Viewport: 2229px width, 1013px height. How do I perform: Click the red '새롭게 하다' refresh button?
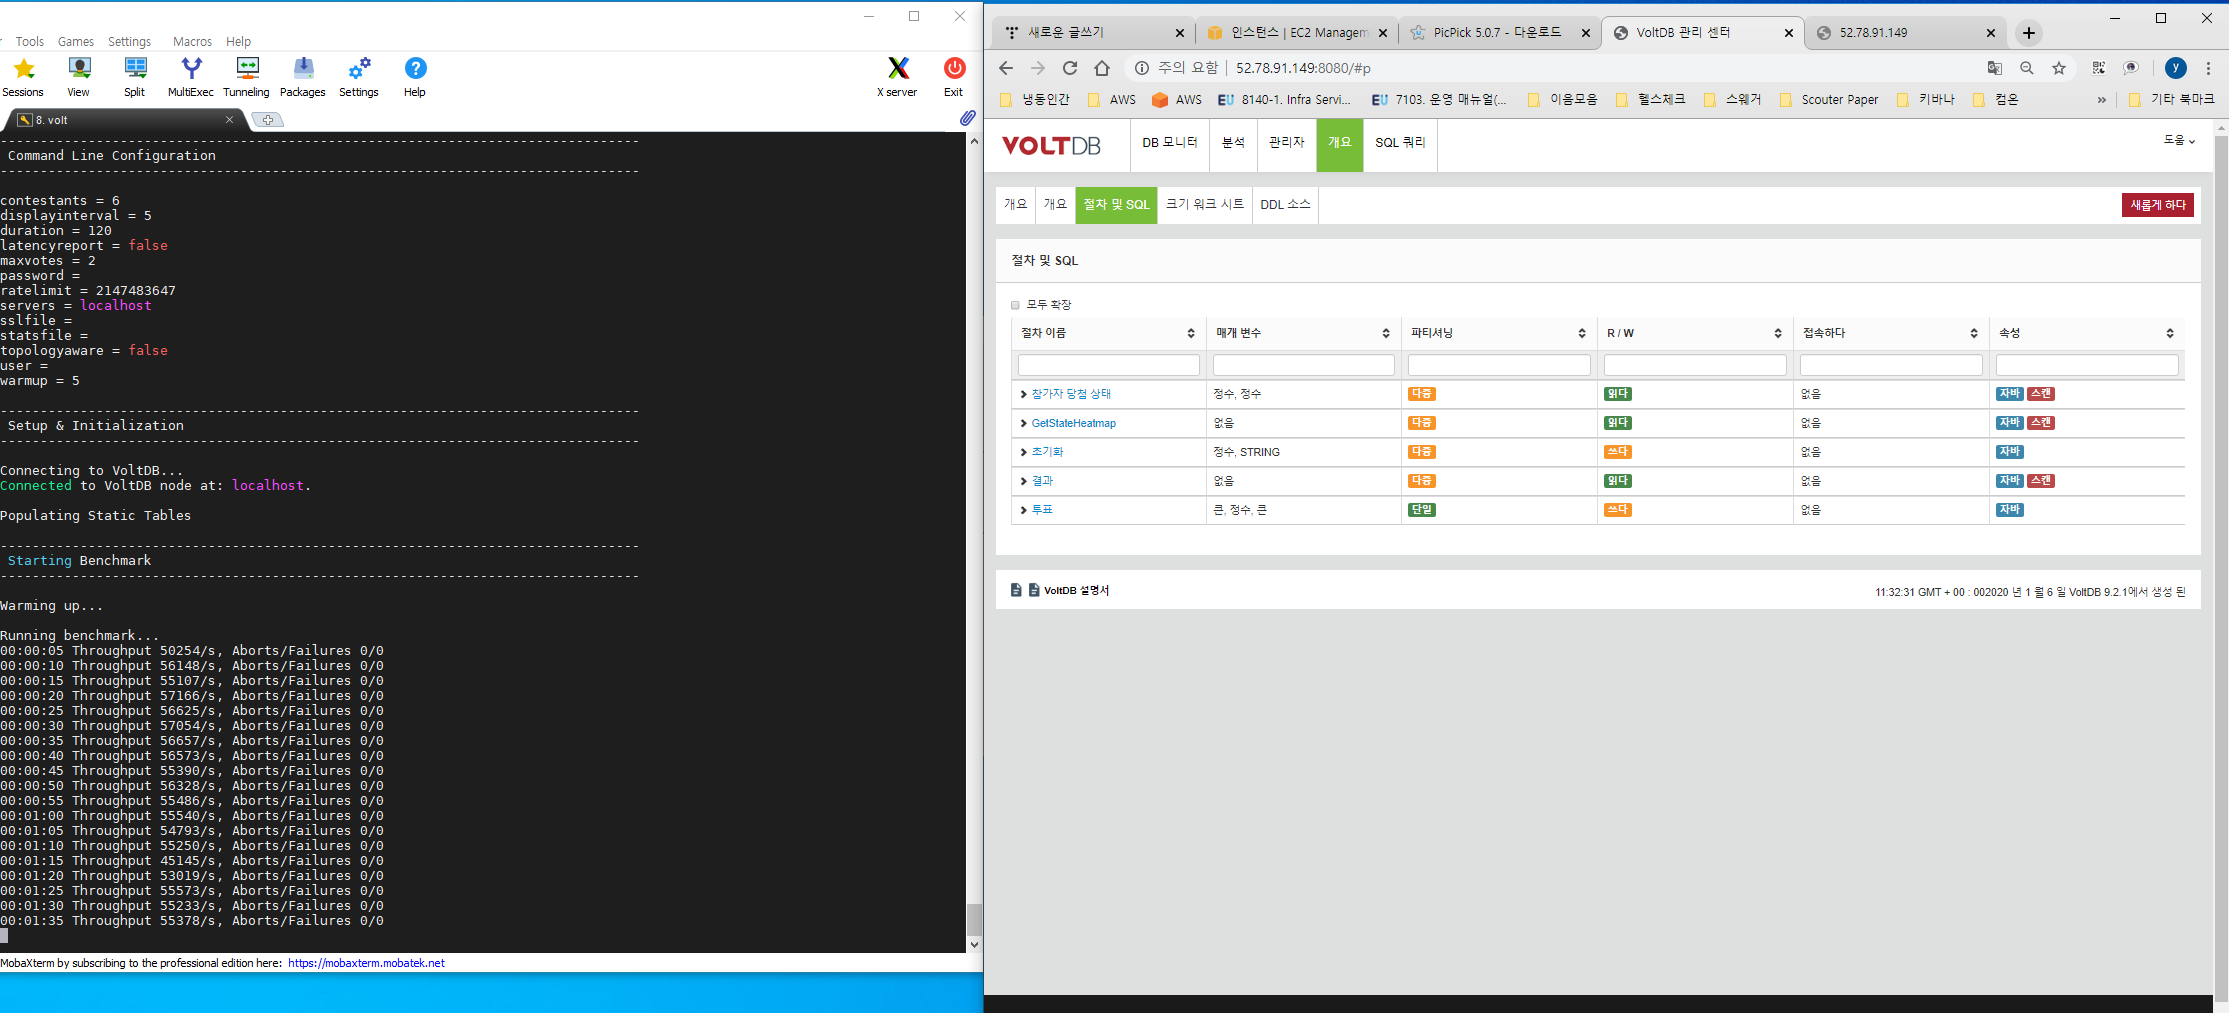(2158, 205)
